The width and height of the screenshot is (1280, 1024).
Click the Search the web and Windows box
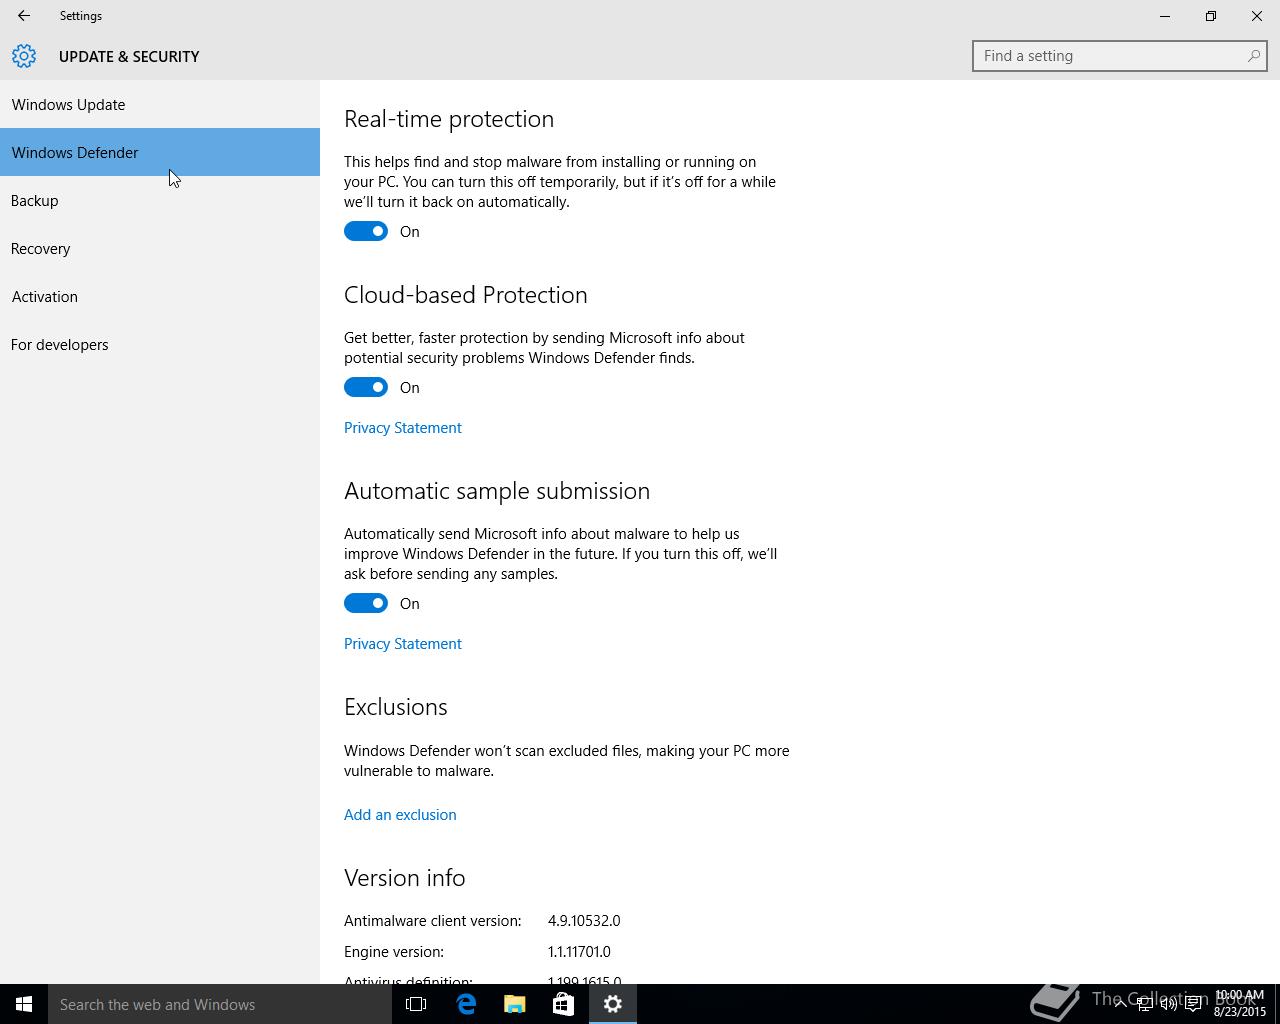[x=220, y=1004]
